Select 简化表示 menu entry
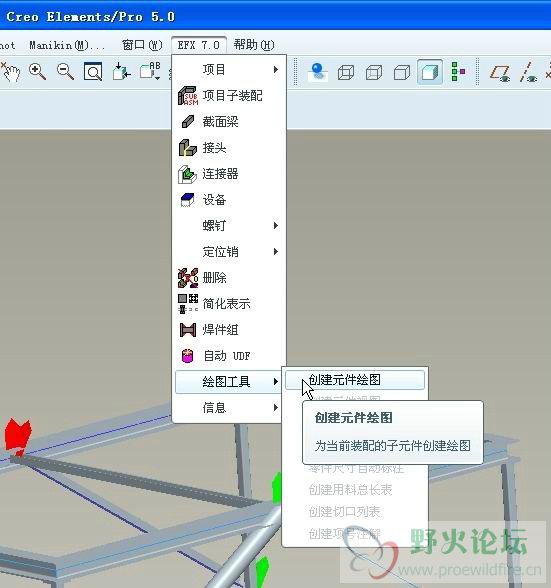This screenshot has height=588, width=551. pyautogui.click(x=228, y=304)
